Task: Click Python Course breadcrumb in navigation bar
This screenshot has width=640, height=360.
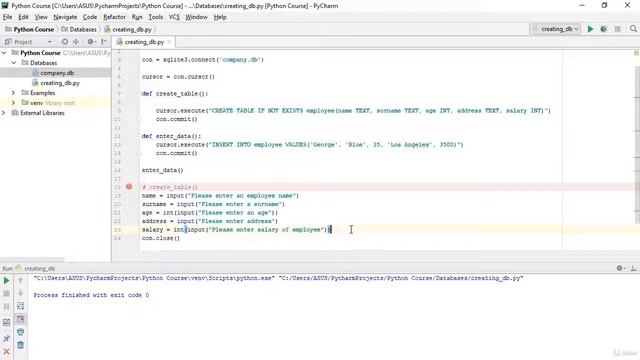Action: click(29, 29)
